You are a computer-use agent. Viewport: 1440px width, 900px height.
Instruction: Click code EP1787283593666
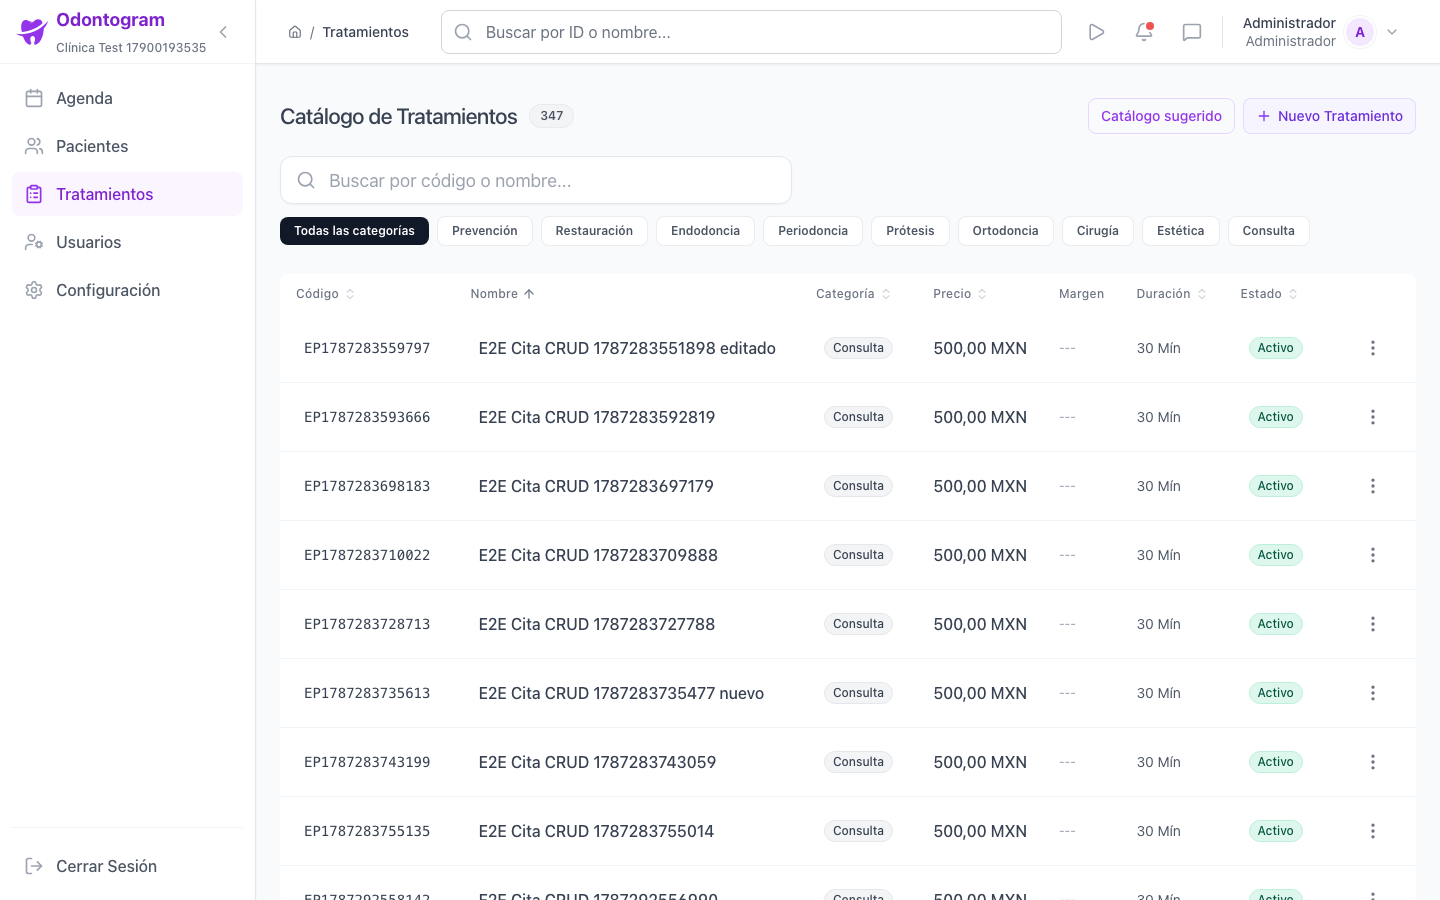367,417
